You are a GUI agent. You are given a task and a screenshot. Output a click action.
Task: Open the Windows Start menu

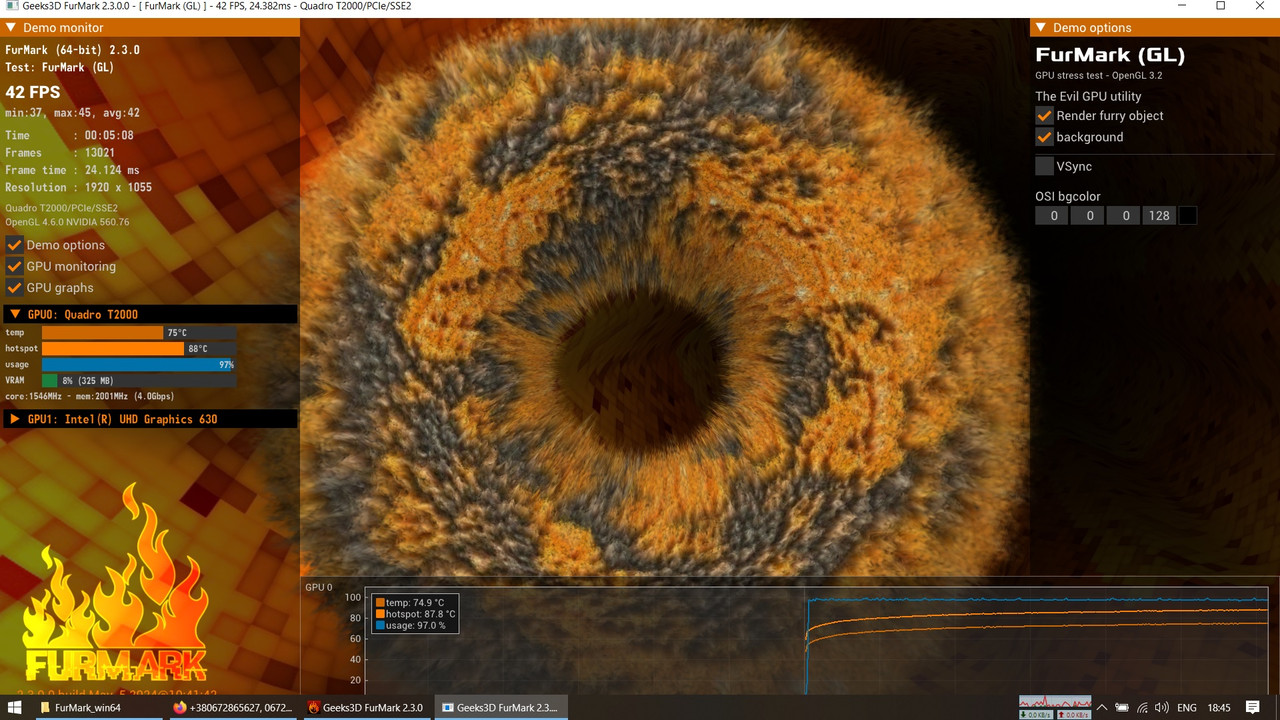tap(16, 707)
